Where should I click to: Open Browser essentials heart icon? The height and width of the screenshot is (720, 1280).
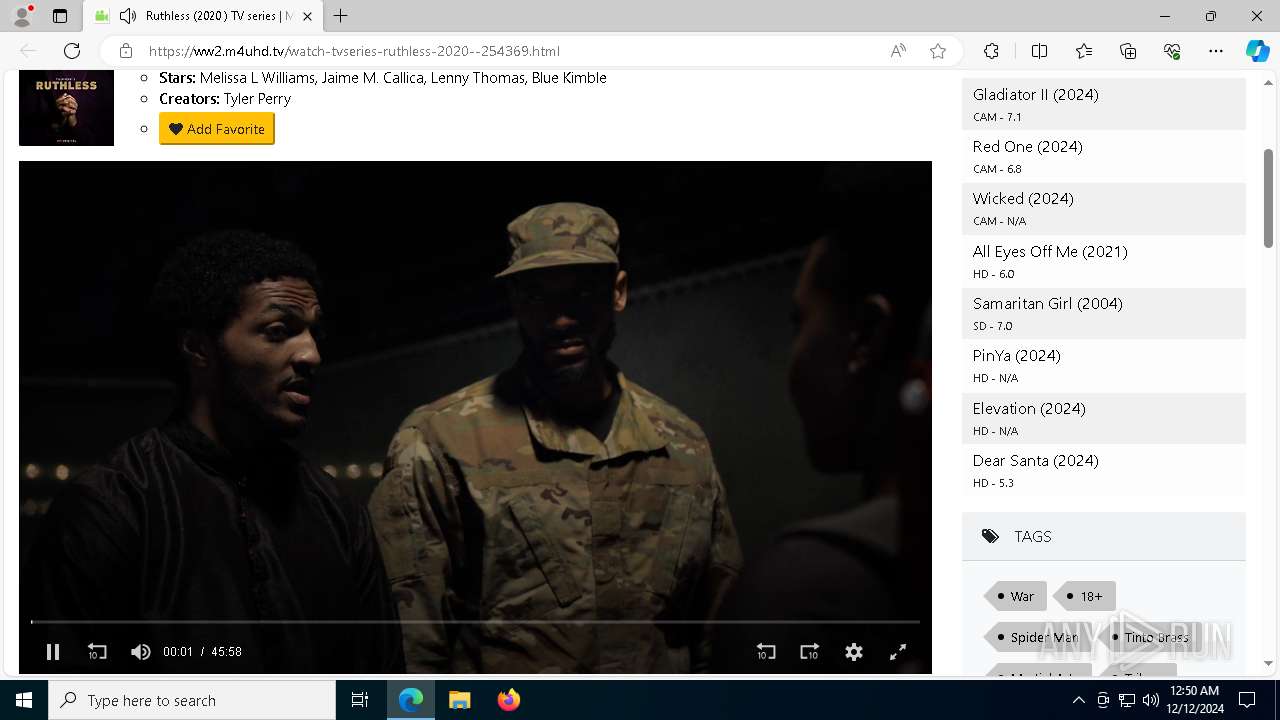1172,51
